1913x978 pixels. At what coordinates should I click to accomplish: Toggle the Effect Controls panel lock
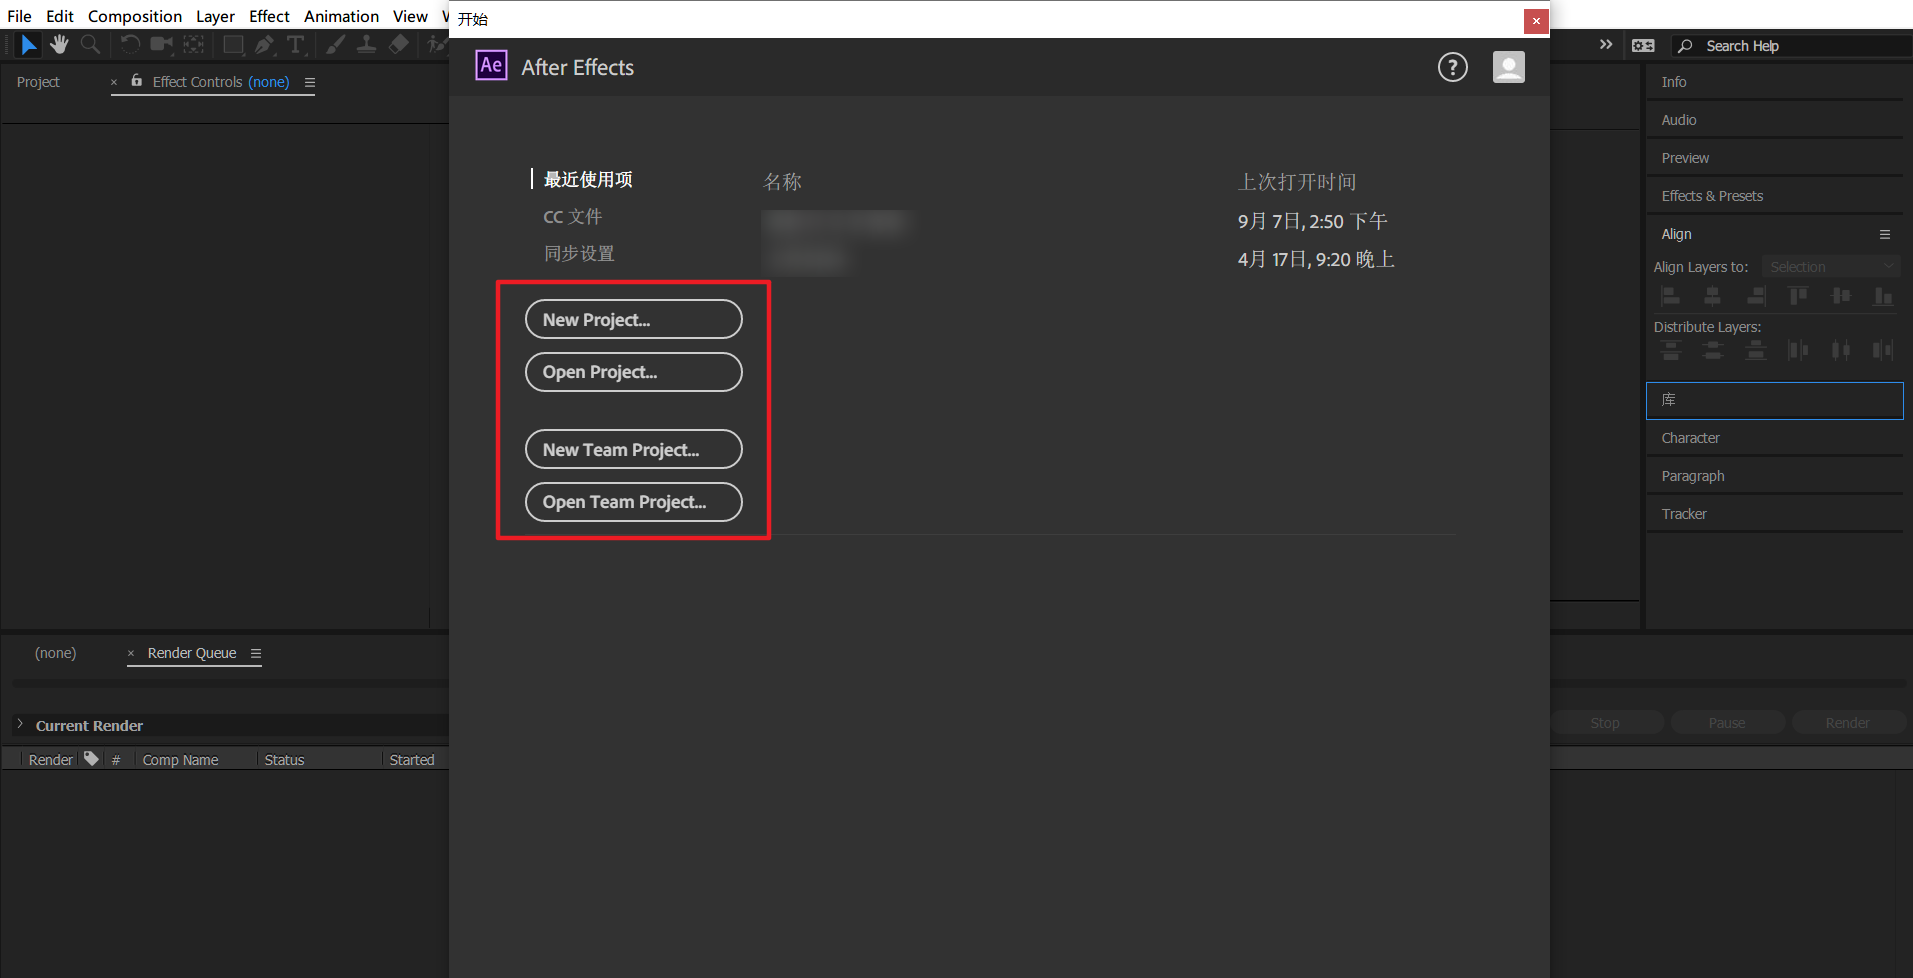point(137,81)
